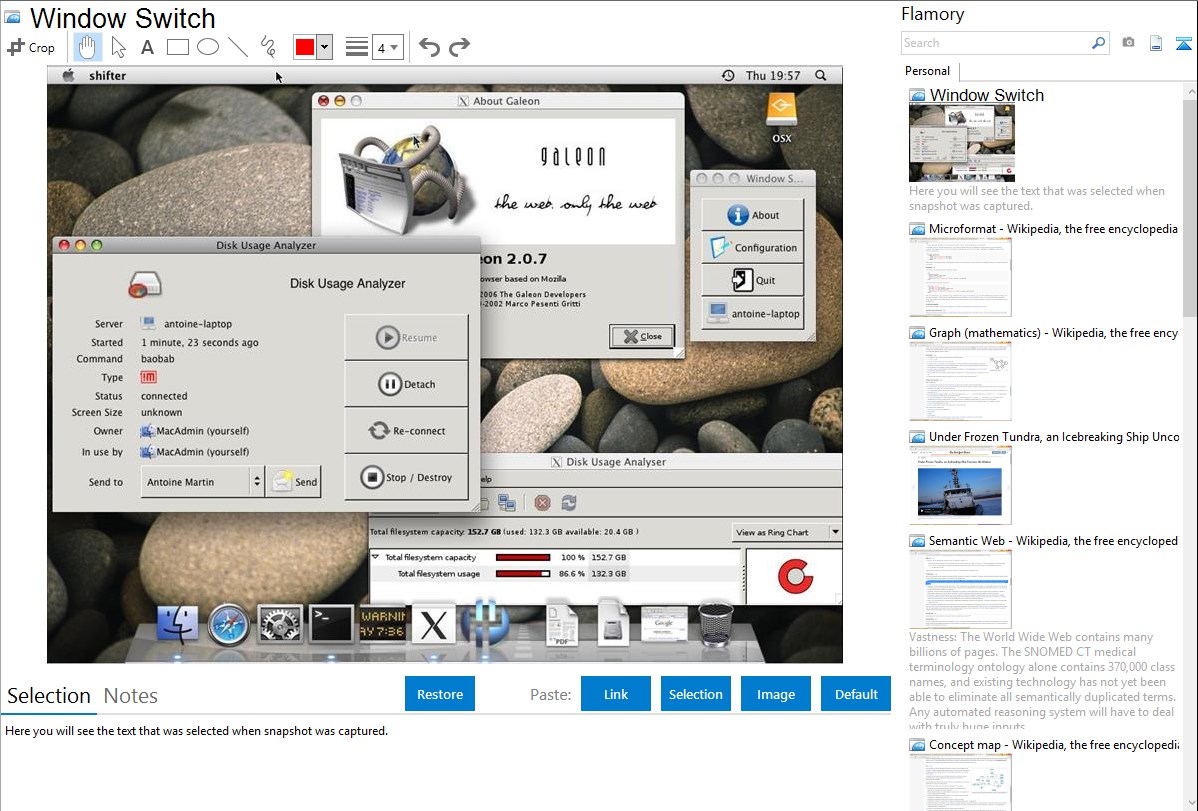This screenshot has width=1198, height=811.
Task: Click the line style icon
Action: pyautogui.click(x=357, y=47)
